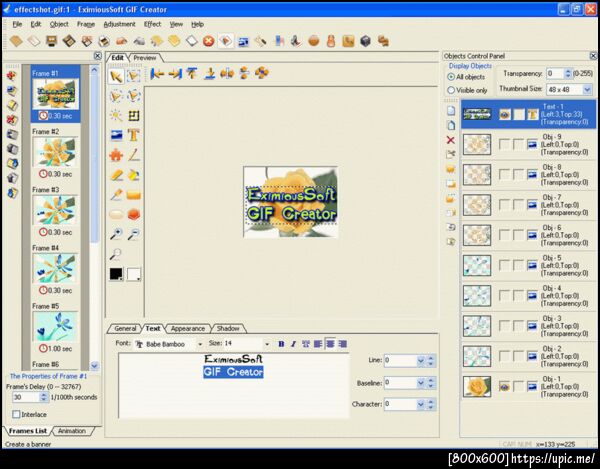Image resolution: width=600 pixels, height=469 pixels.
Task: Open the Character spacing dropdown arrow
Action: [x=421, y=404]
